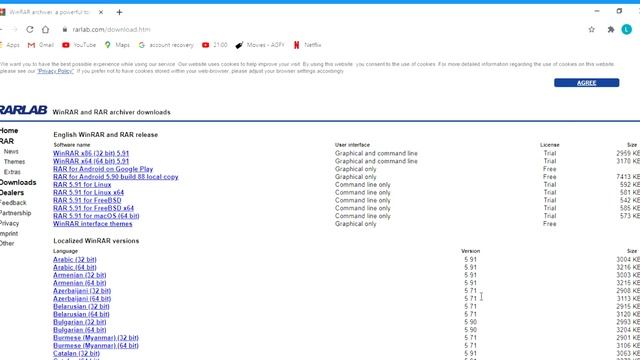This screenshot has width=640, height=360.
Task: Download Azerbaijani (64 bit) WinRAR
Action: pyautogui.click(x=82, y=298)
